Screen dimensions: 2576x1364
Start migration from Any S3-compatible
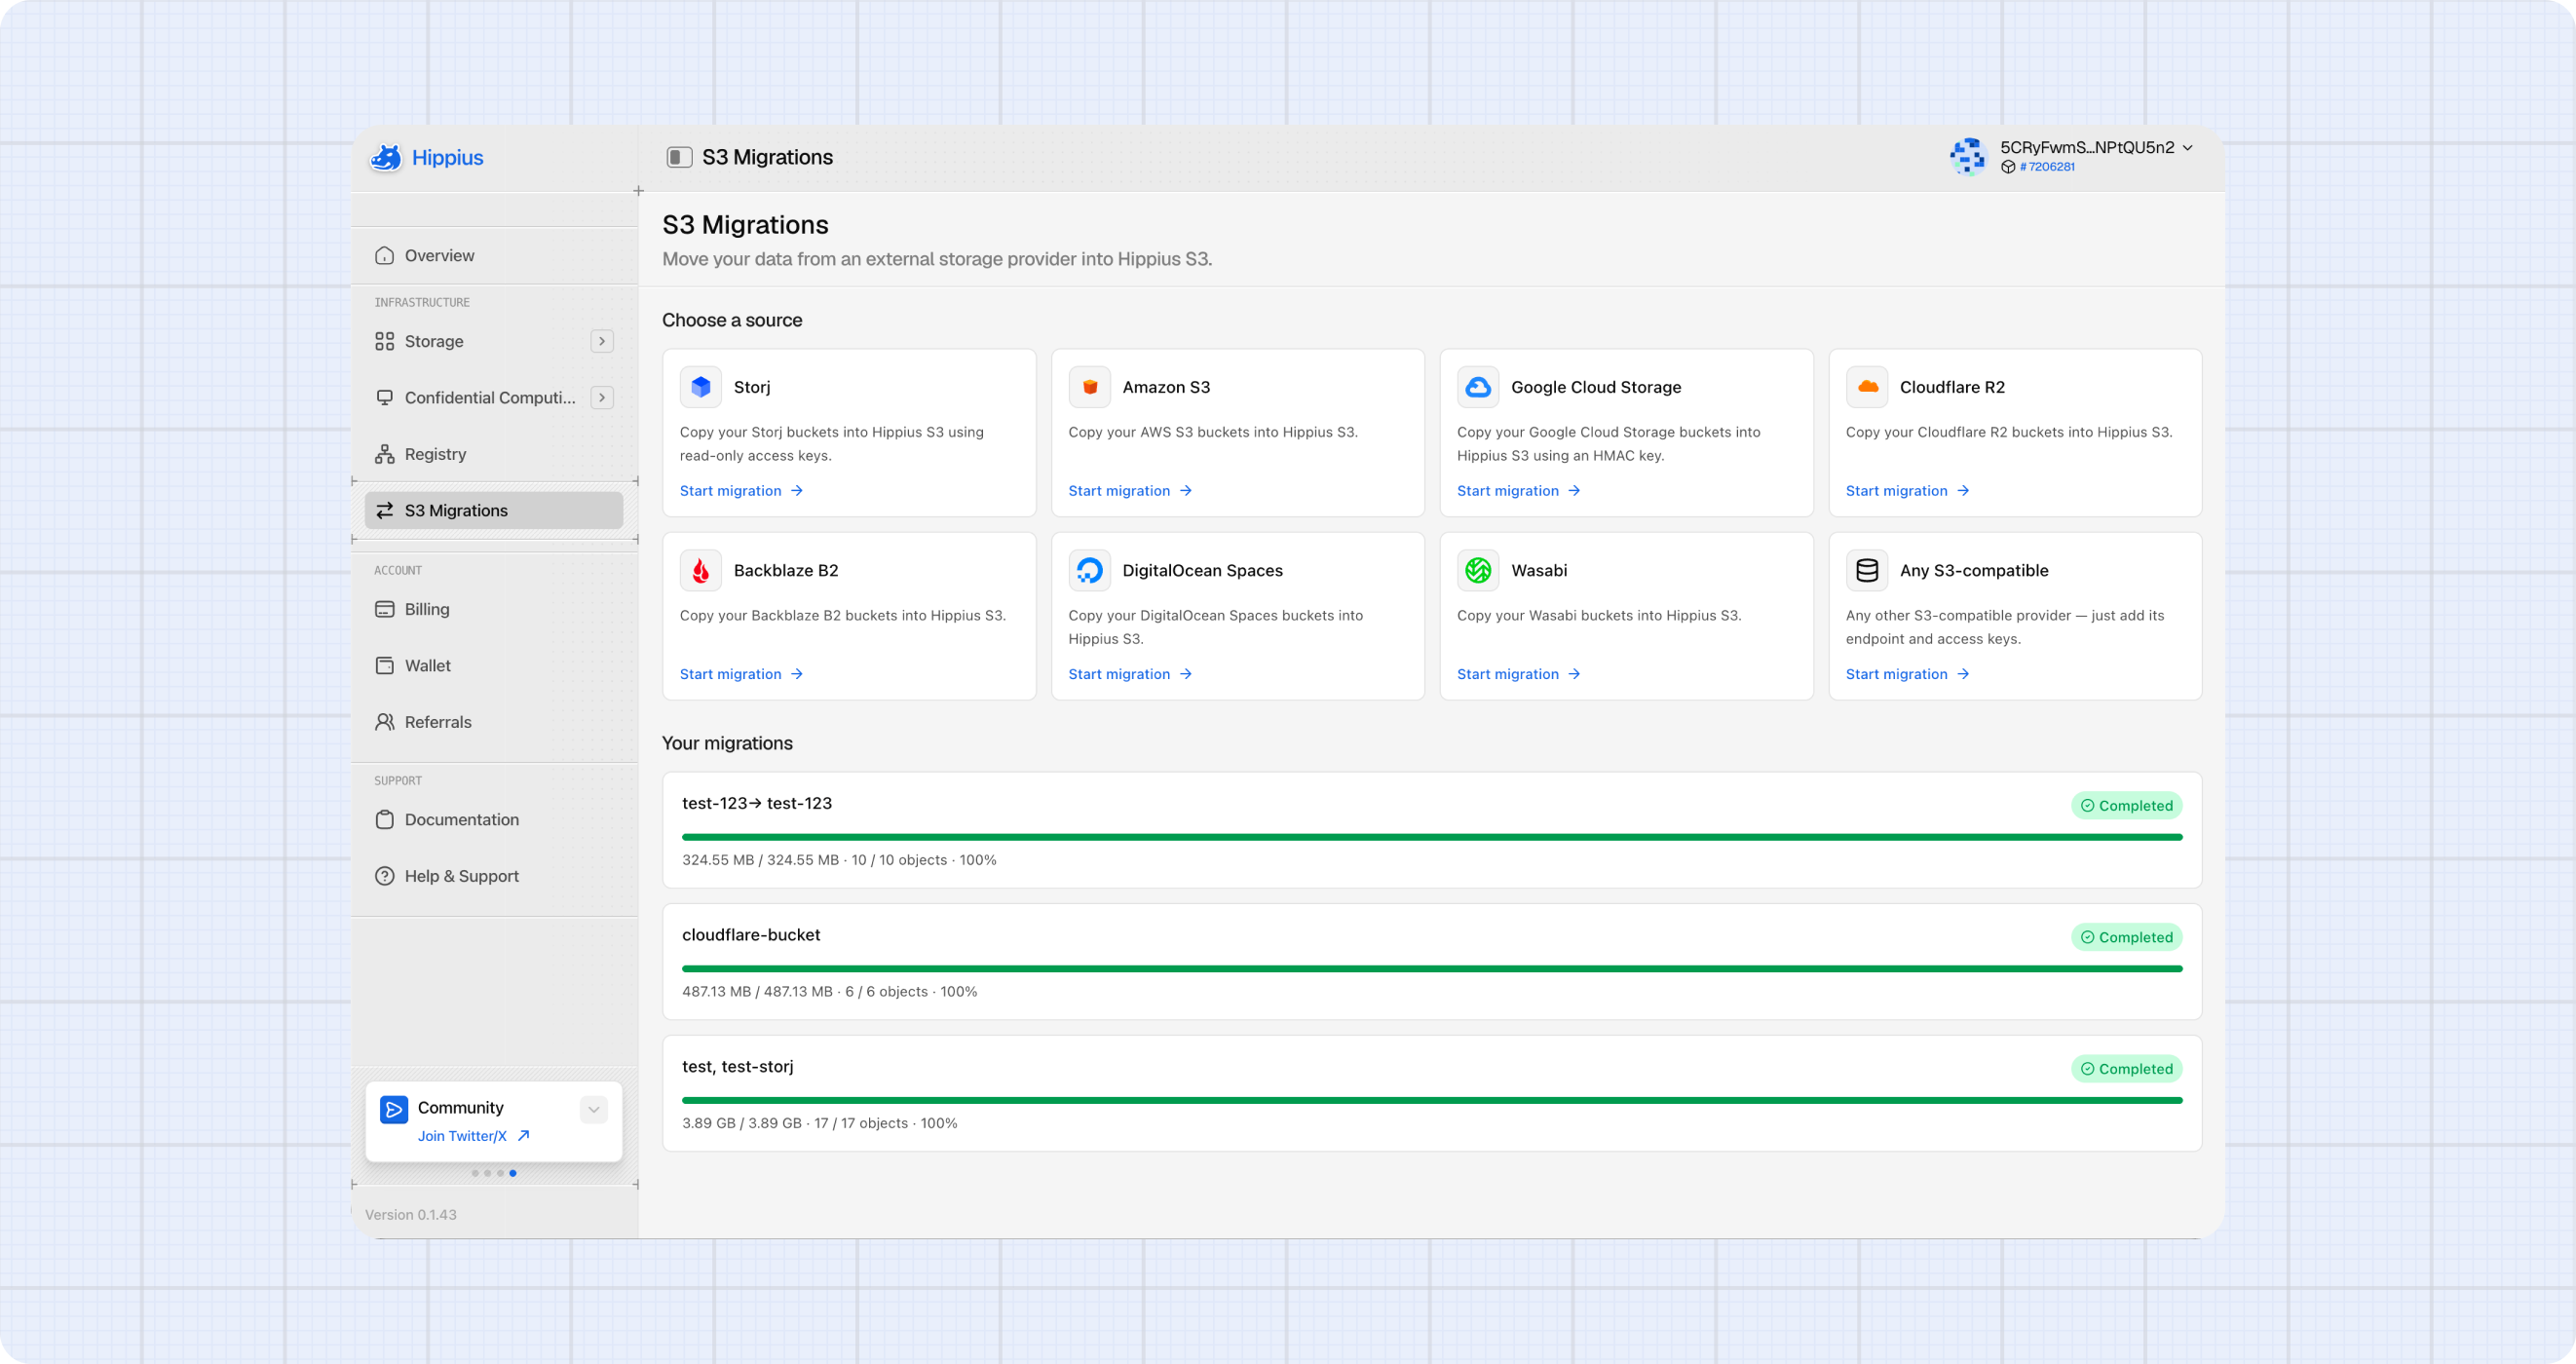[x=1907, y=674]
